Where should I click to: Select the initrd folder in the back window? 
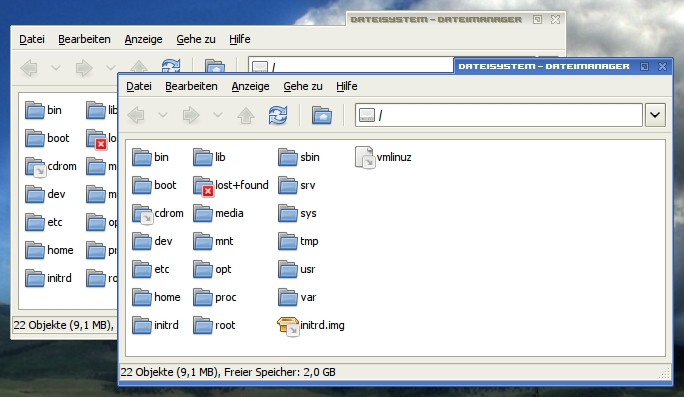click(x=48, y=278)
